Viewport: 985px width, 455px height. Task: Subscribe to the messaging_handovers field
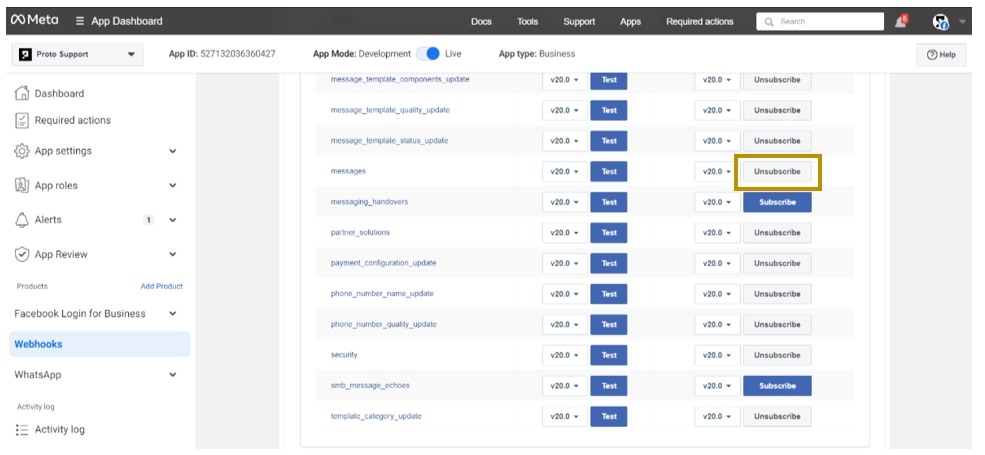[777, 202]
